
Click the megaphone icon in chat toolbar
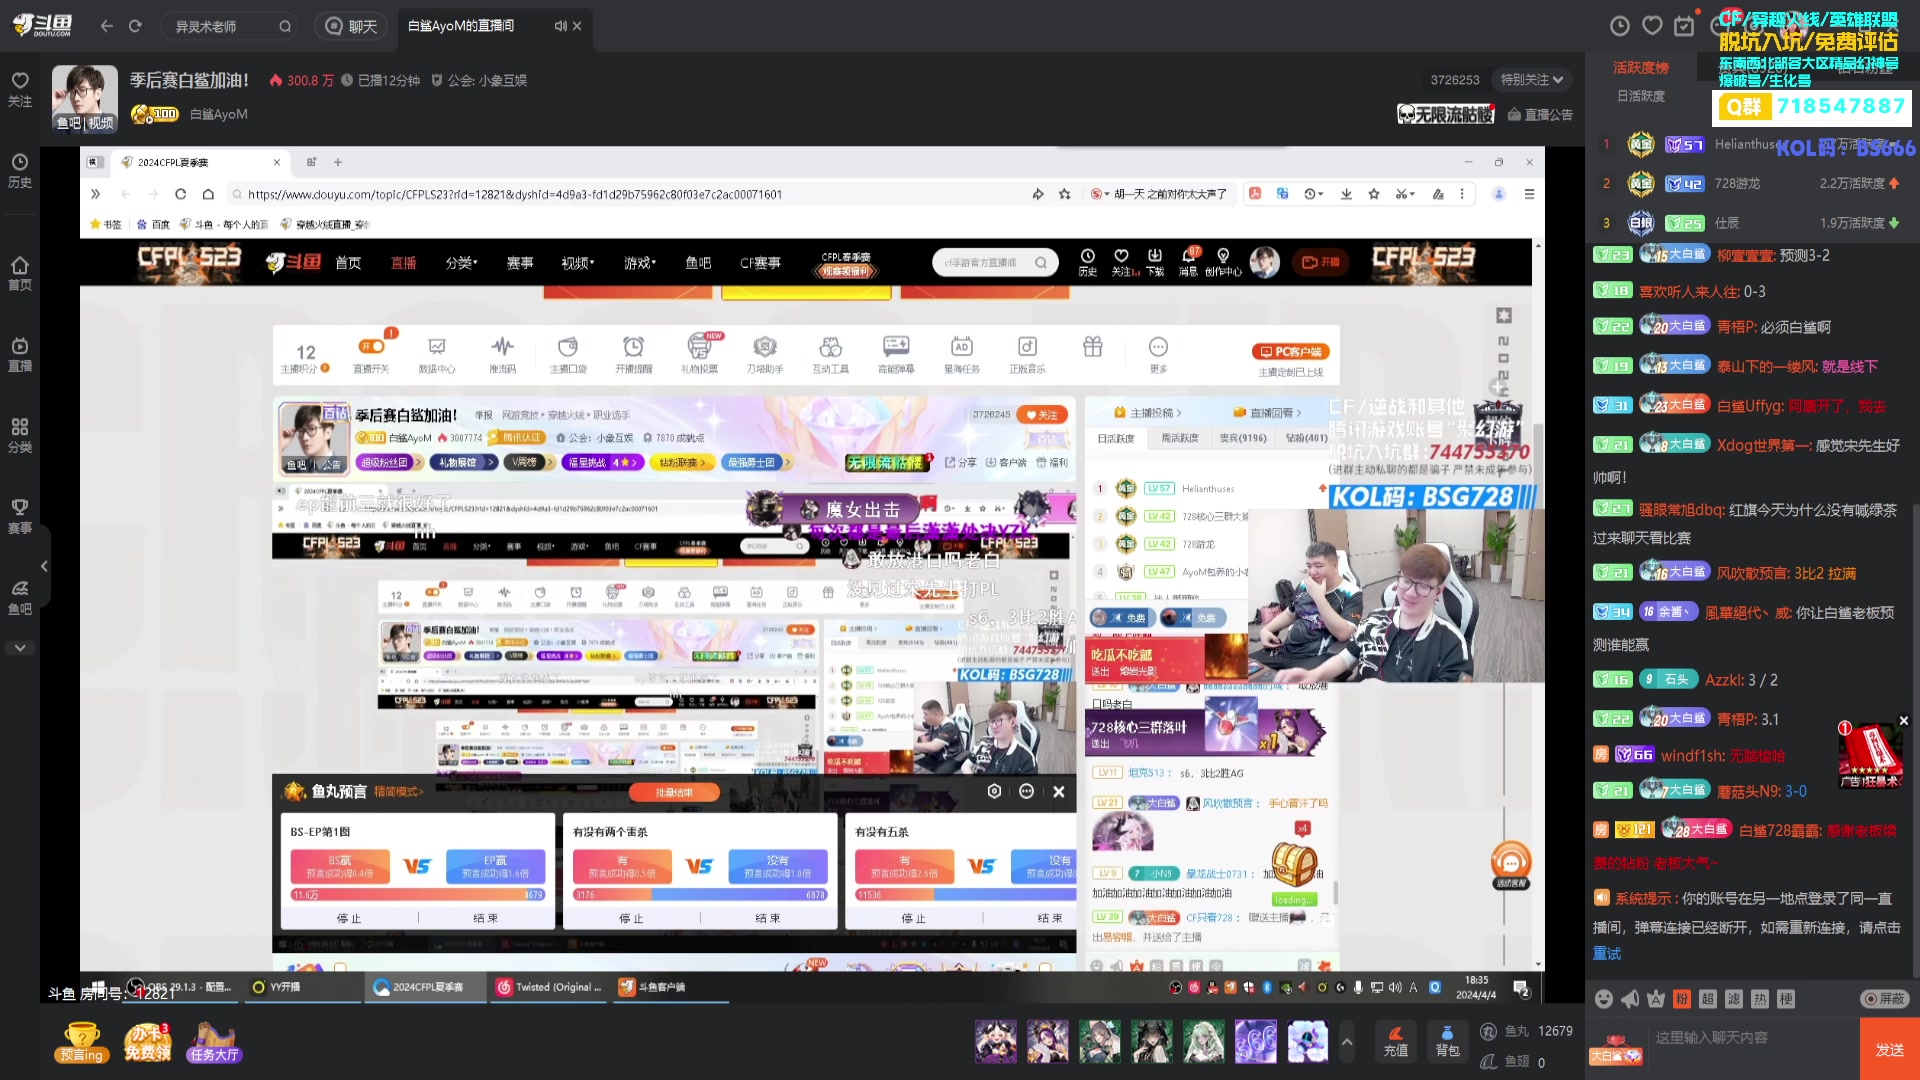point(1630,999)
